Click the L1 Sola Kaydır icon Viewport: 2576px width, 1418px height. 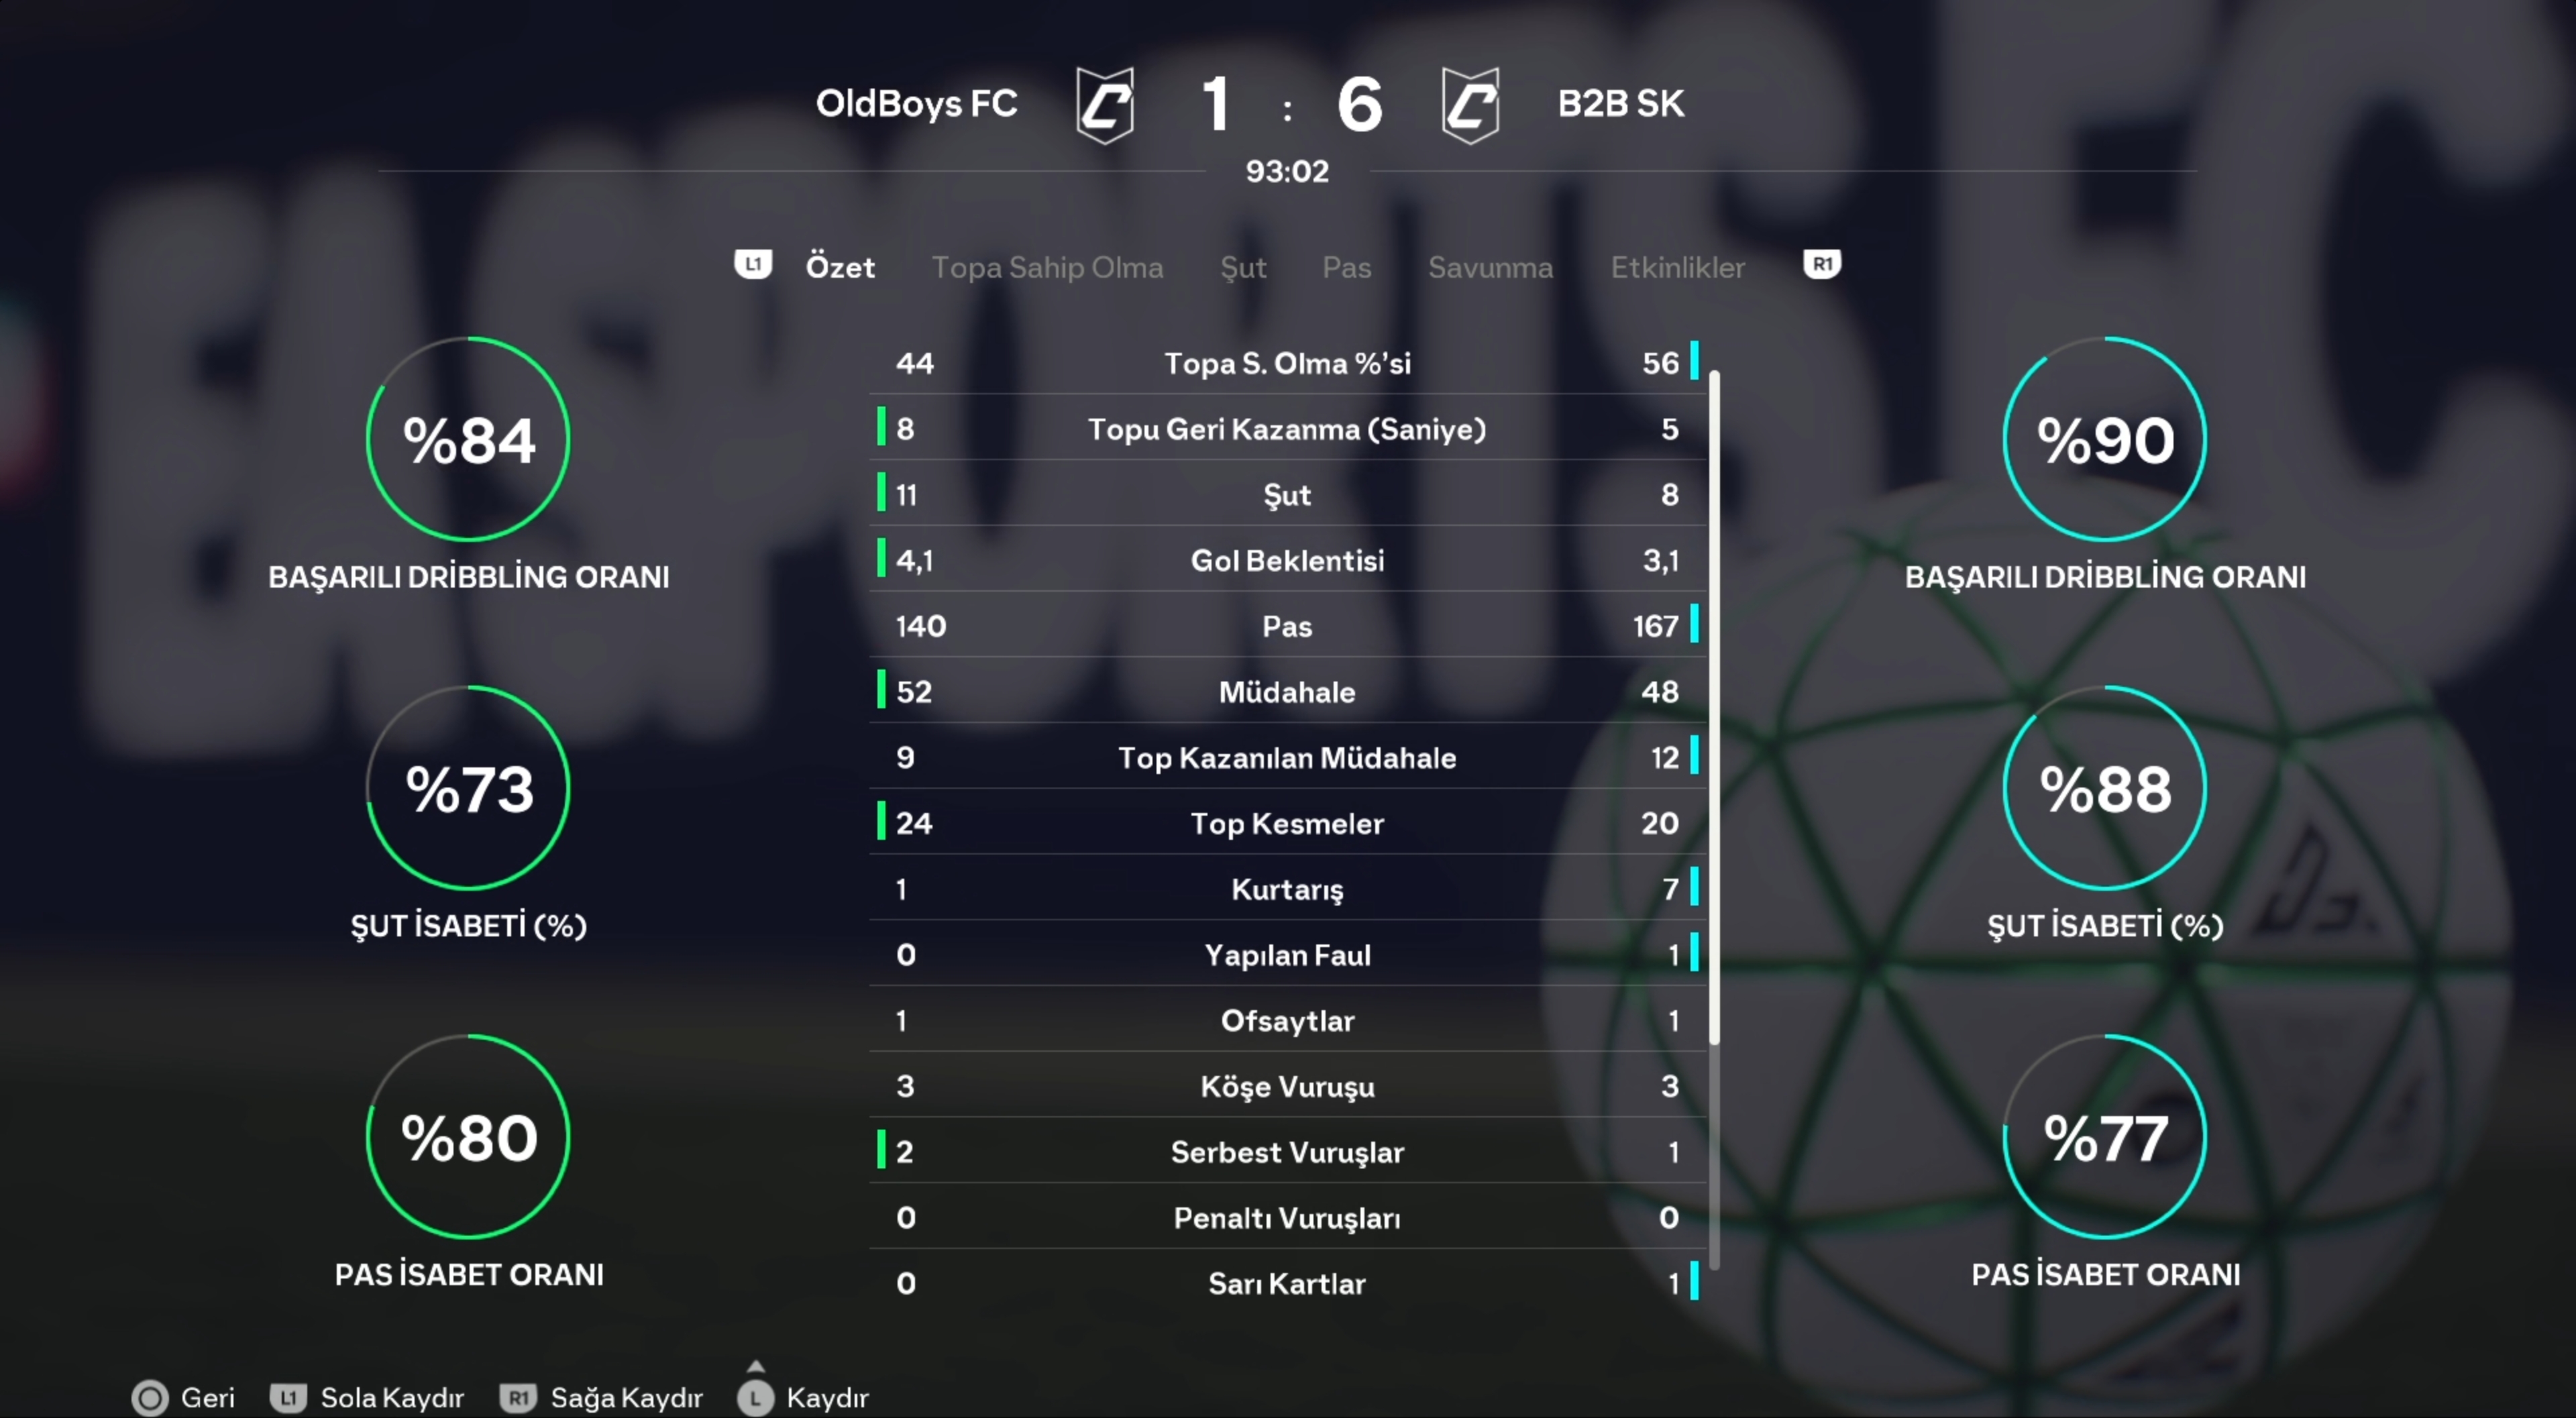click(288, 1397)
